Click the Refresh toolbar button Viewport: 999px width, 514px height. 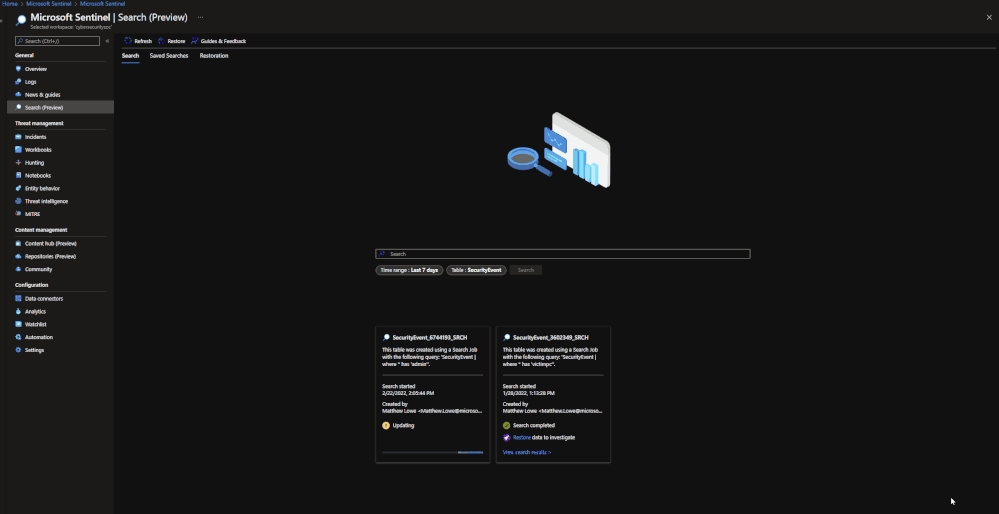[138, 41]
